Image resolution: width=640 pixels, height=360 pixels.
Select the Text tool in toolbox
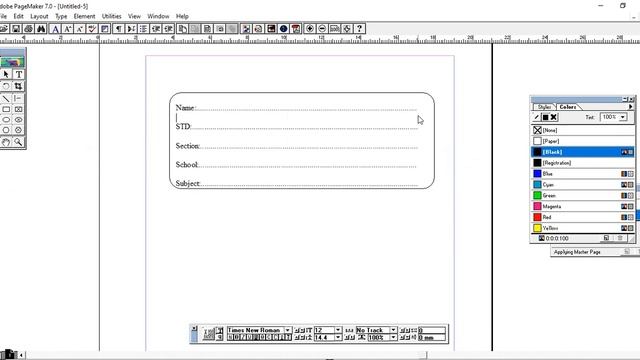click(x=19, y=74)
